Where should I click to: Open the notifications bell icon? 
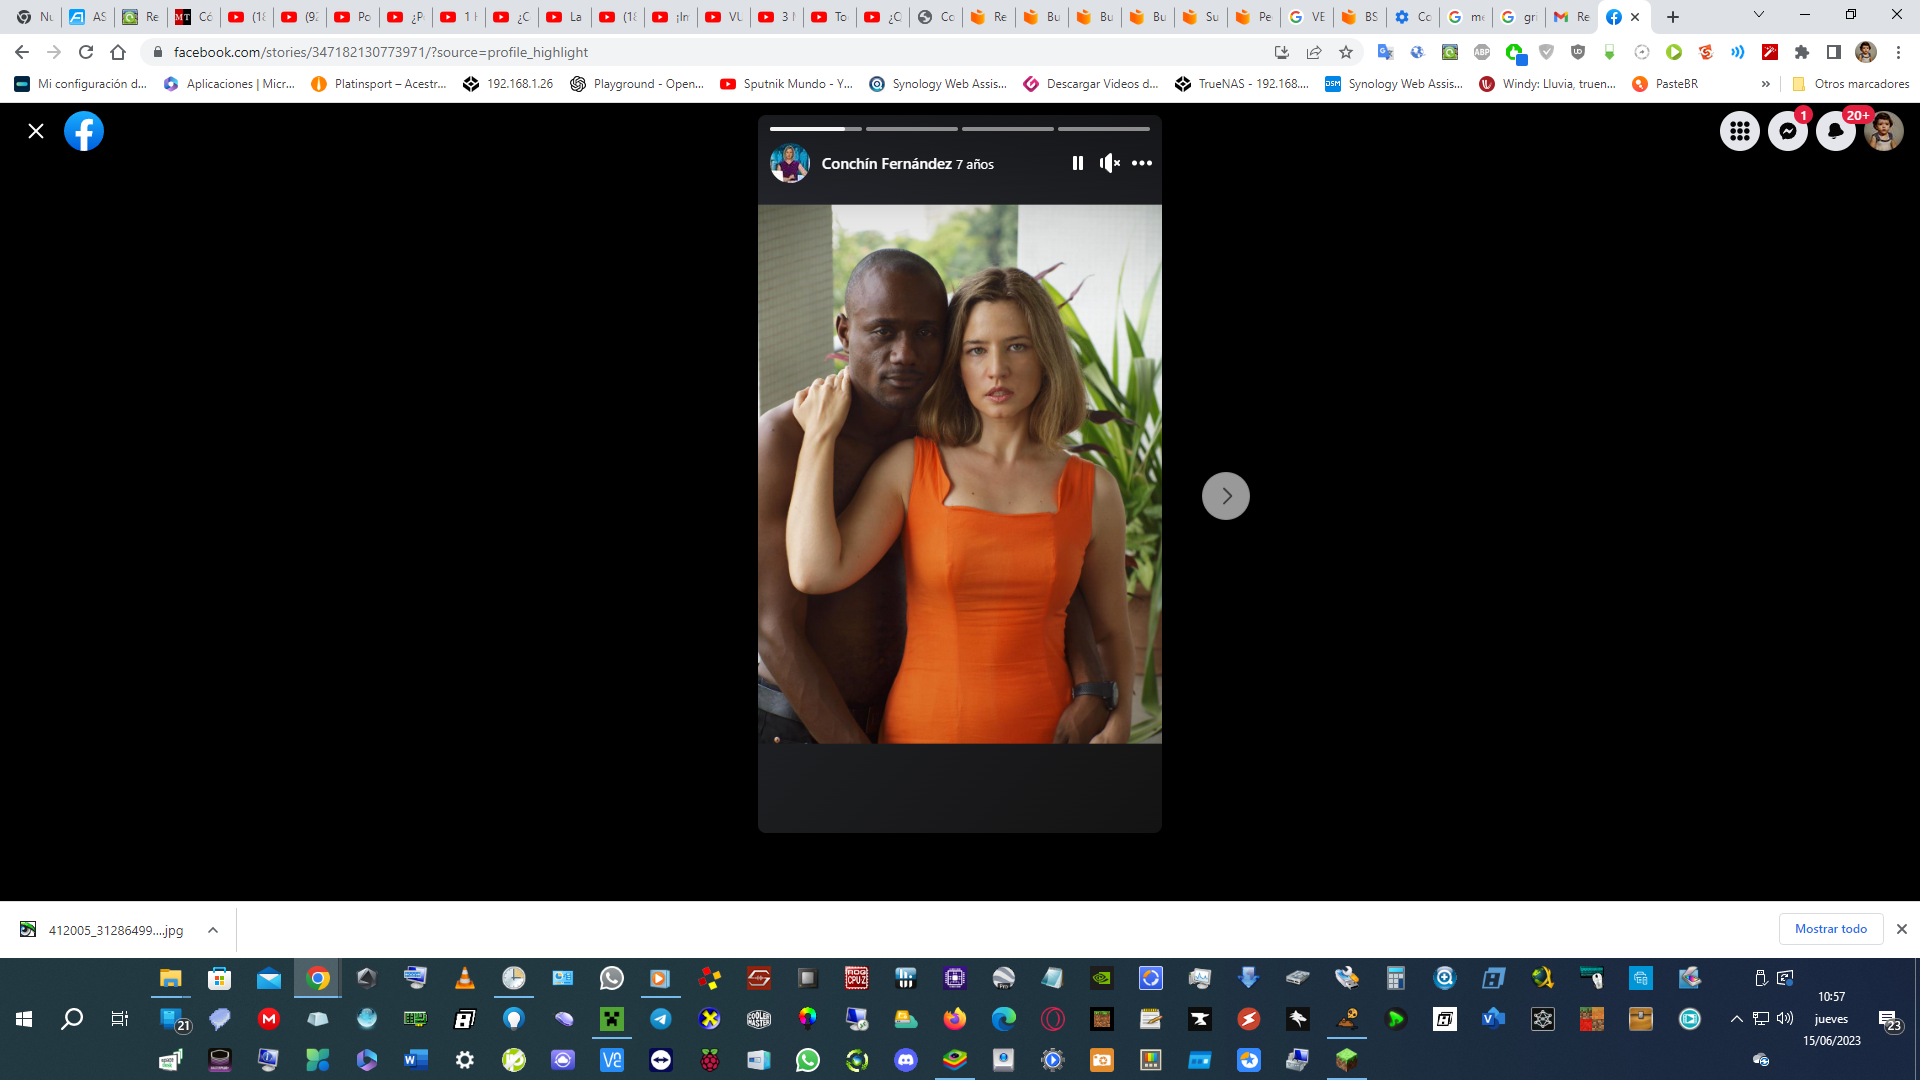pyautogui.click(x=1835, y=131)
